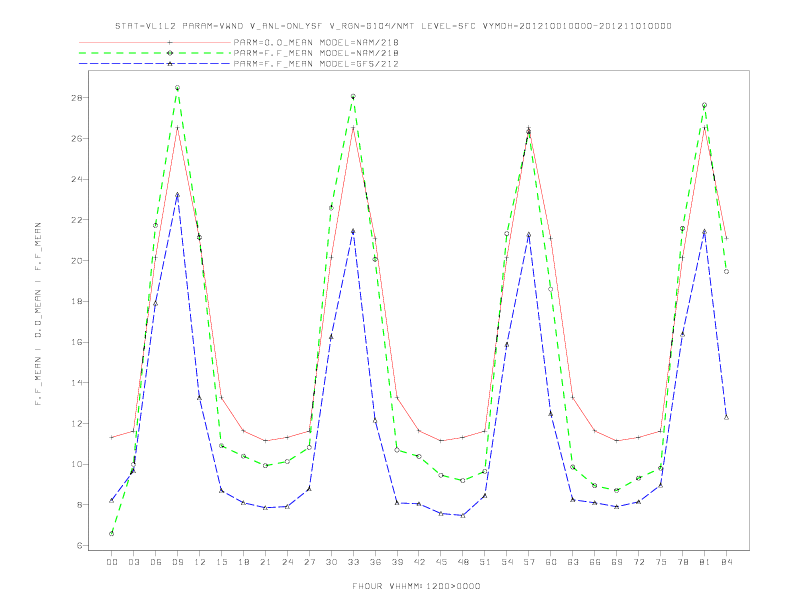Click legend text PARM=F.F_MEAN MODEL=NAM/218
The height and width of the screenshot is (612, 792).
[x=316, y=53]
